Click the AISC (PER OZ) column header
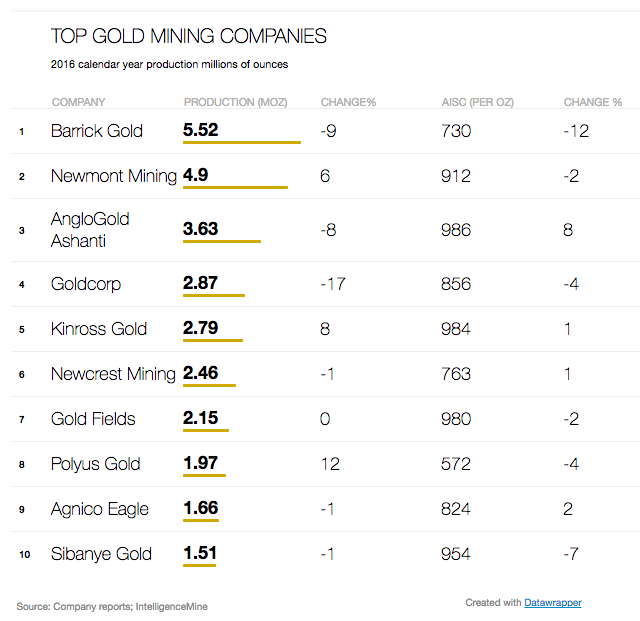 [x=477, y=102]
